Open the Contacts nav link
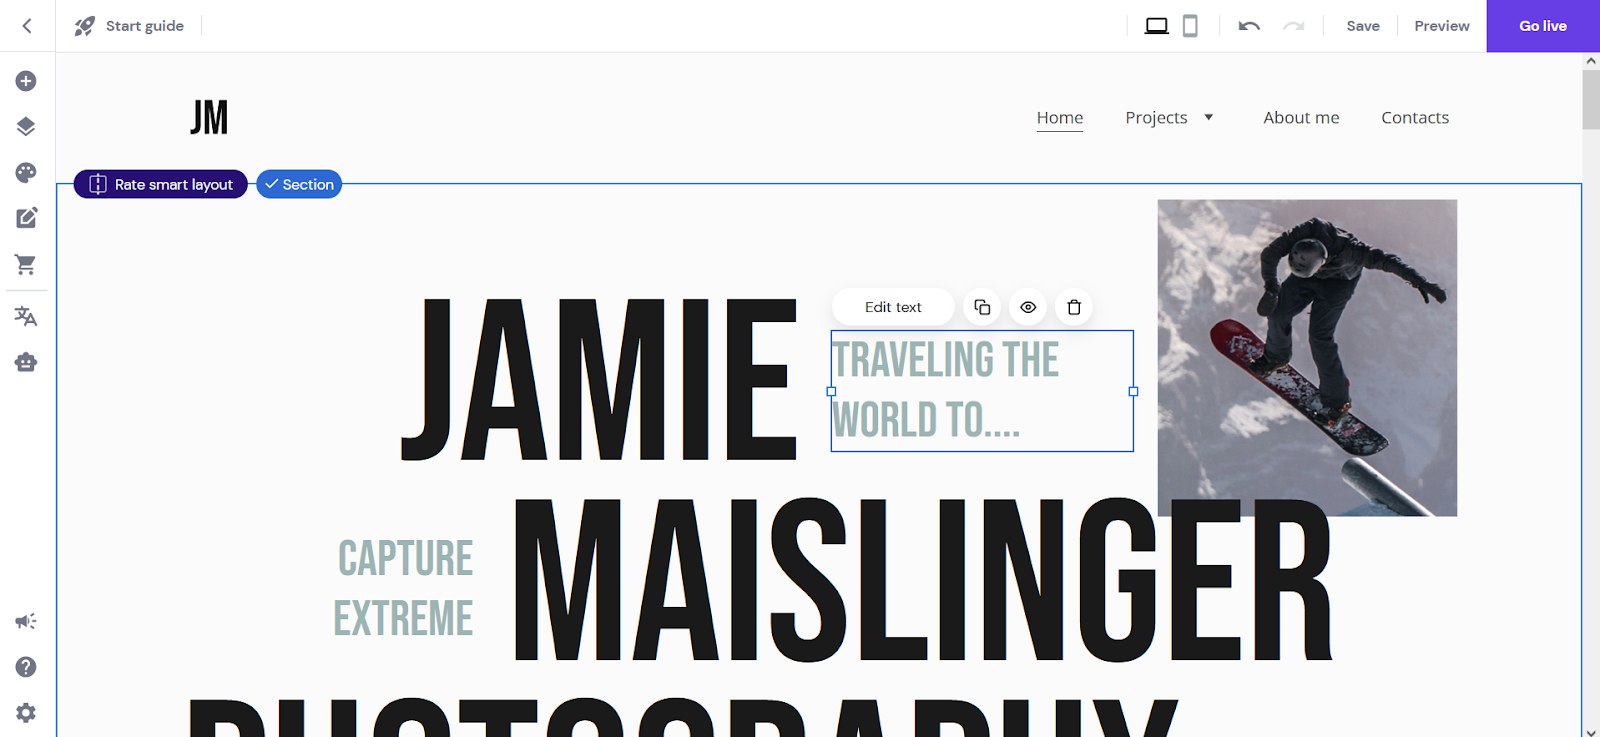This screenshot has width=1600, height=737. point(1415,118)
